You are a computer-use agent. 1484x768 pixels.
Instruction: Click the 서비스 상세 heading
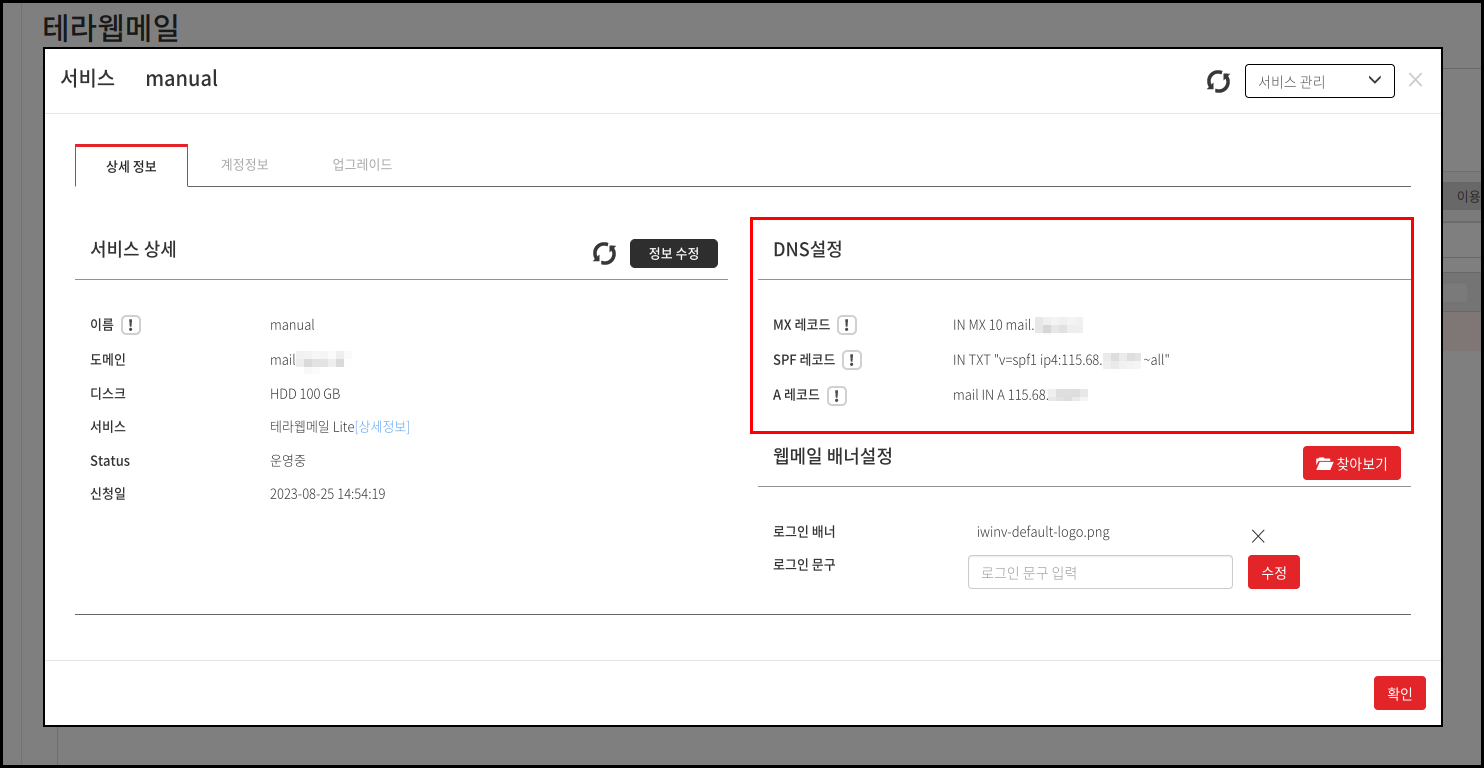[x=133, y=249]
